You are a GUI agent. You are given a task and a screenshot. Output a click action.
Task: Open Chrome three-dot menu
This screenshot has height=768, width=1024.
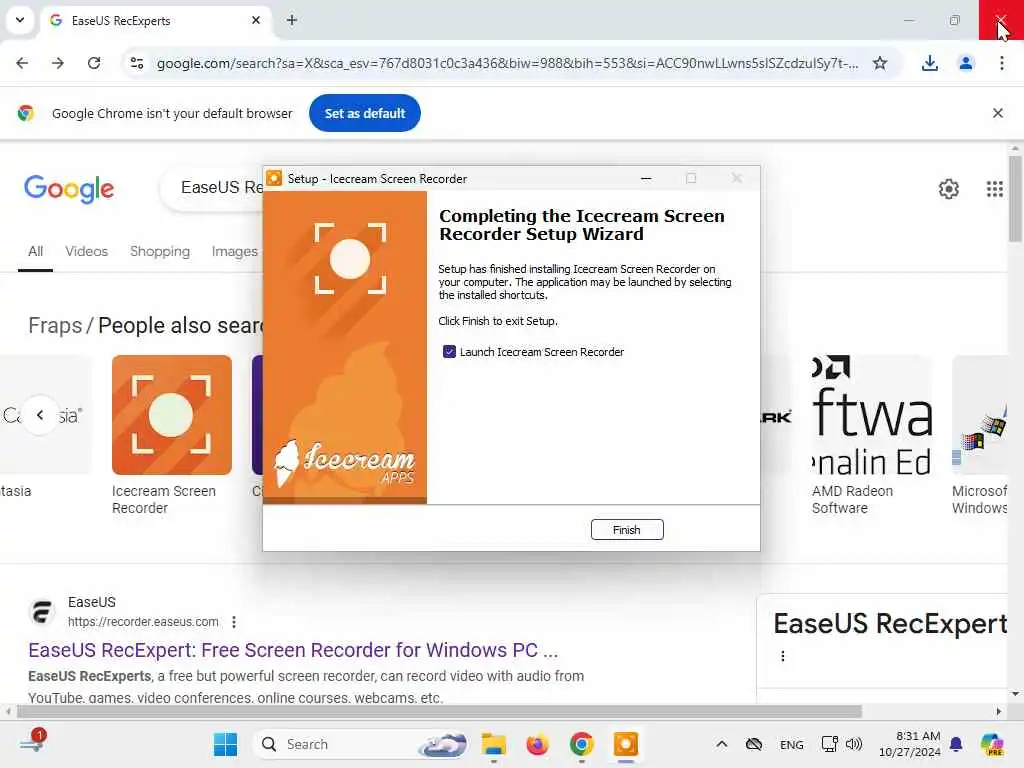coord(1002,63)
